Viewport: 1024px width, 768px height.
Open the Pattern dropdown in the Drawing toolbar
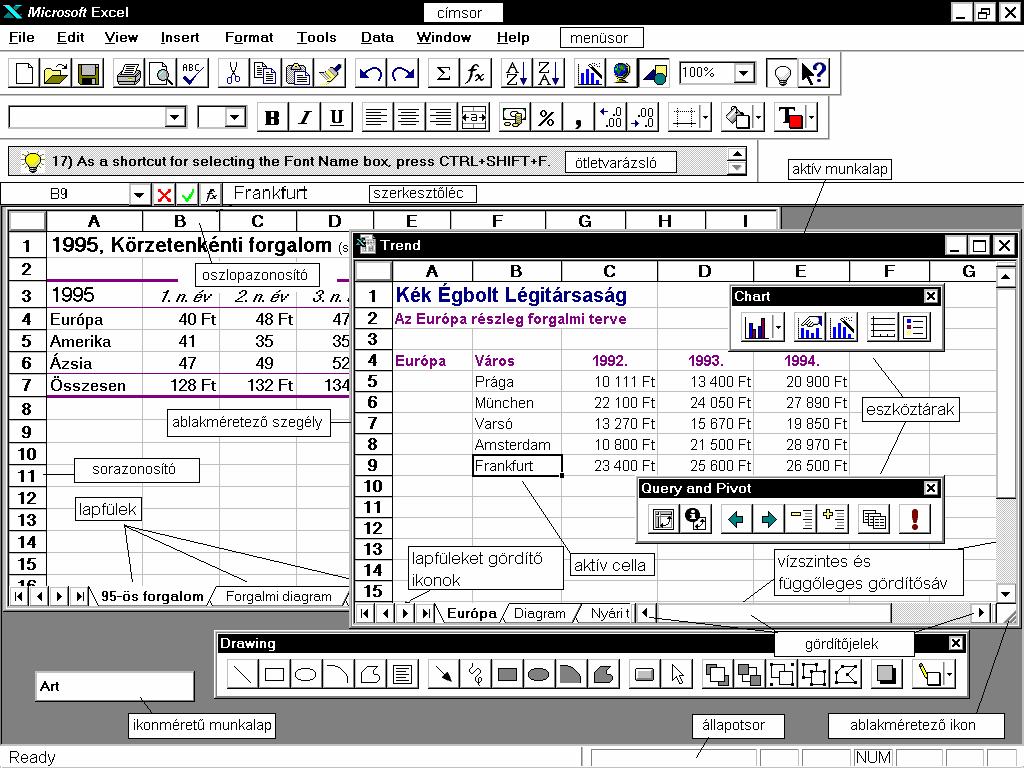(949, 673)
